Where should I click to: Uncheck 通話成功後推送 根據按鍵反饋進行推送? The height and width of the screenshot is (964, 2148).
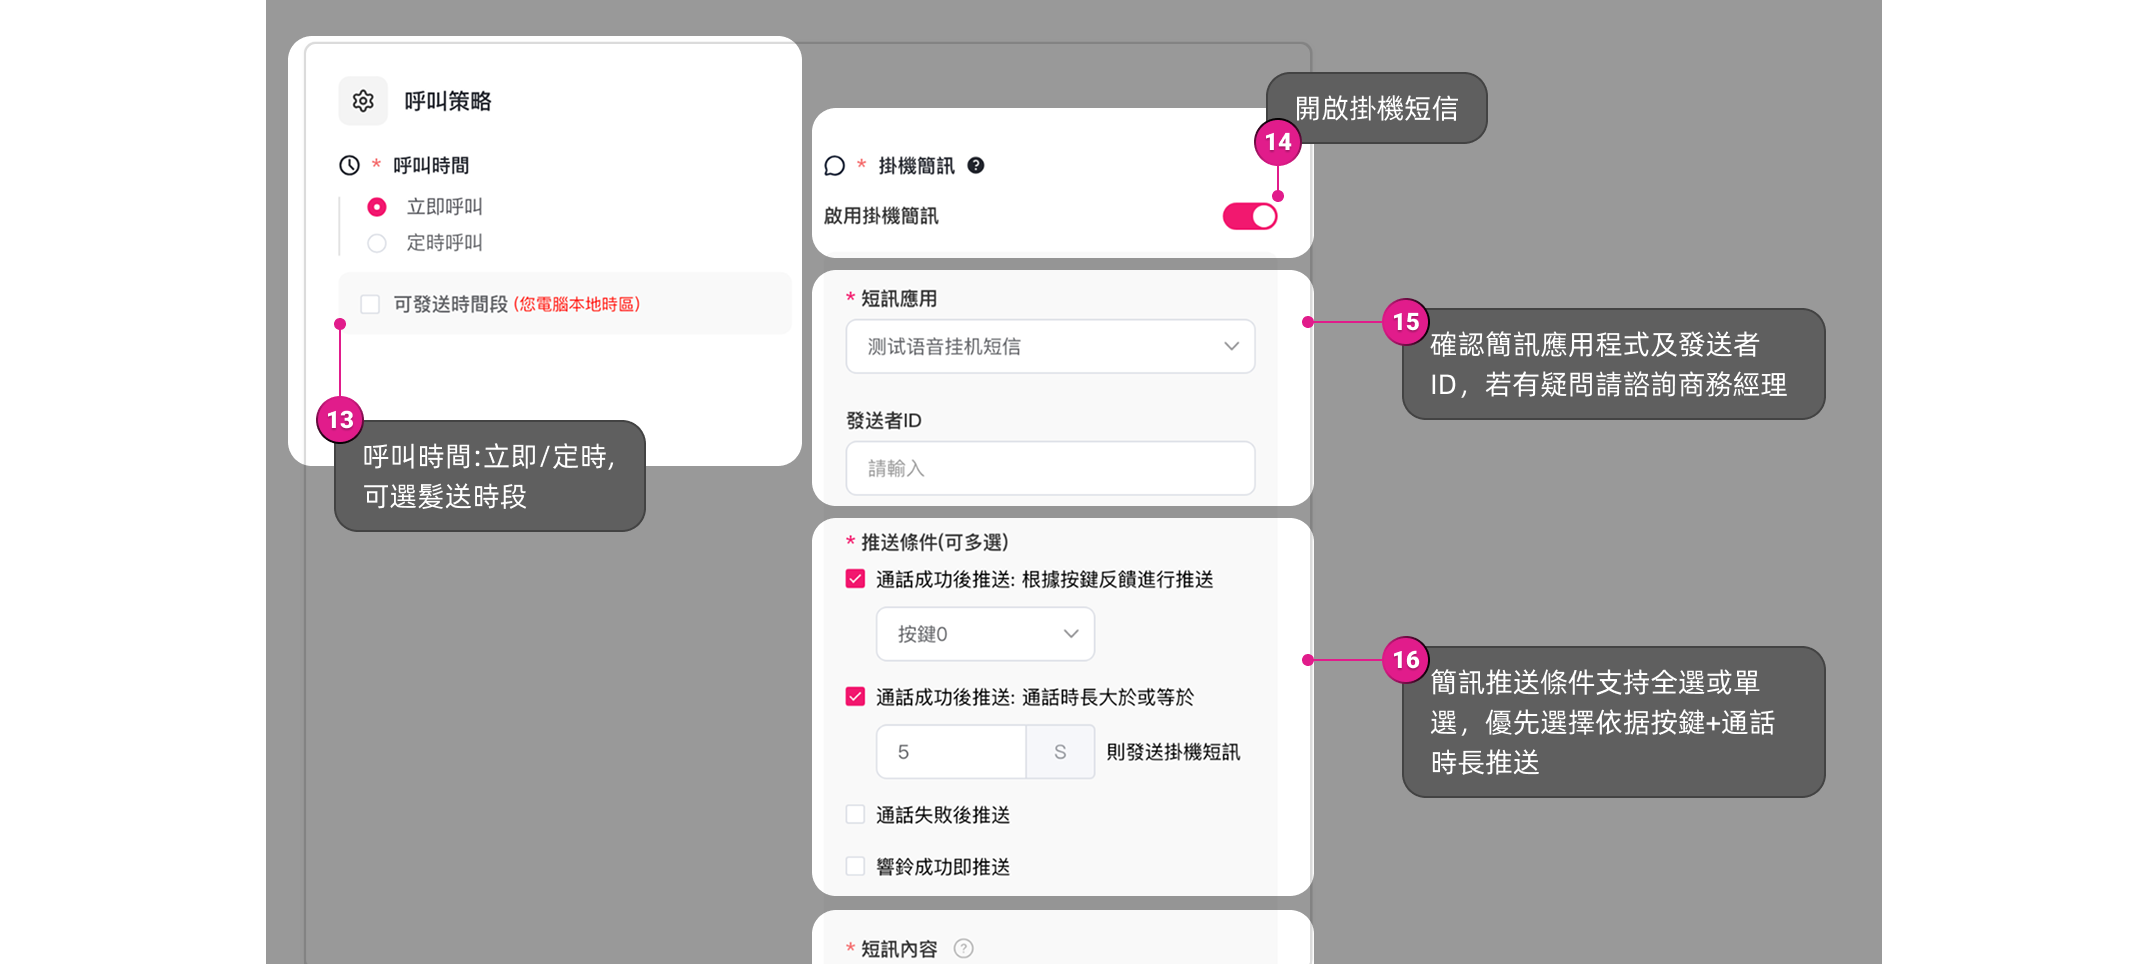click(855, 579)
